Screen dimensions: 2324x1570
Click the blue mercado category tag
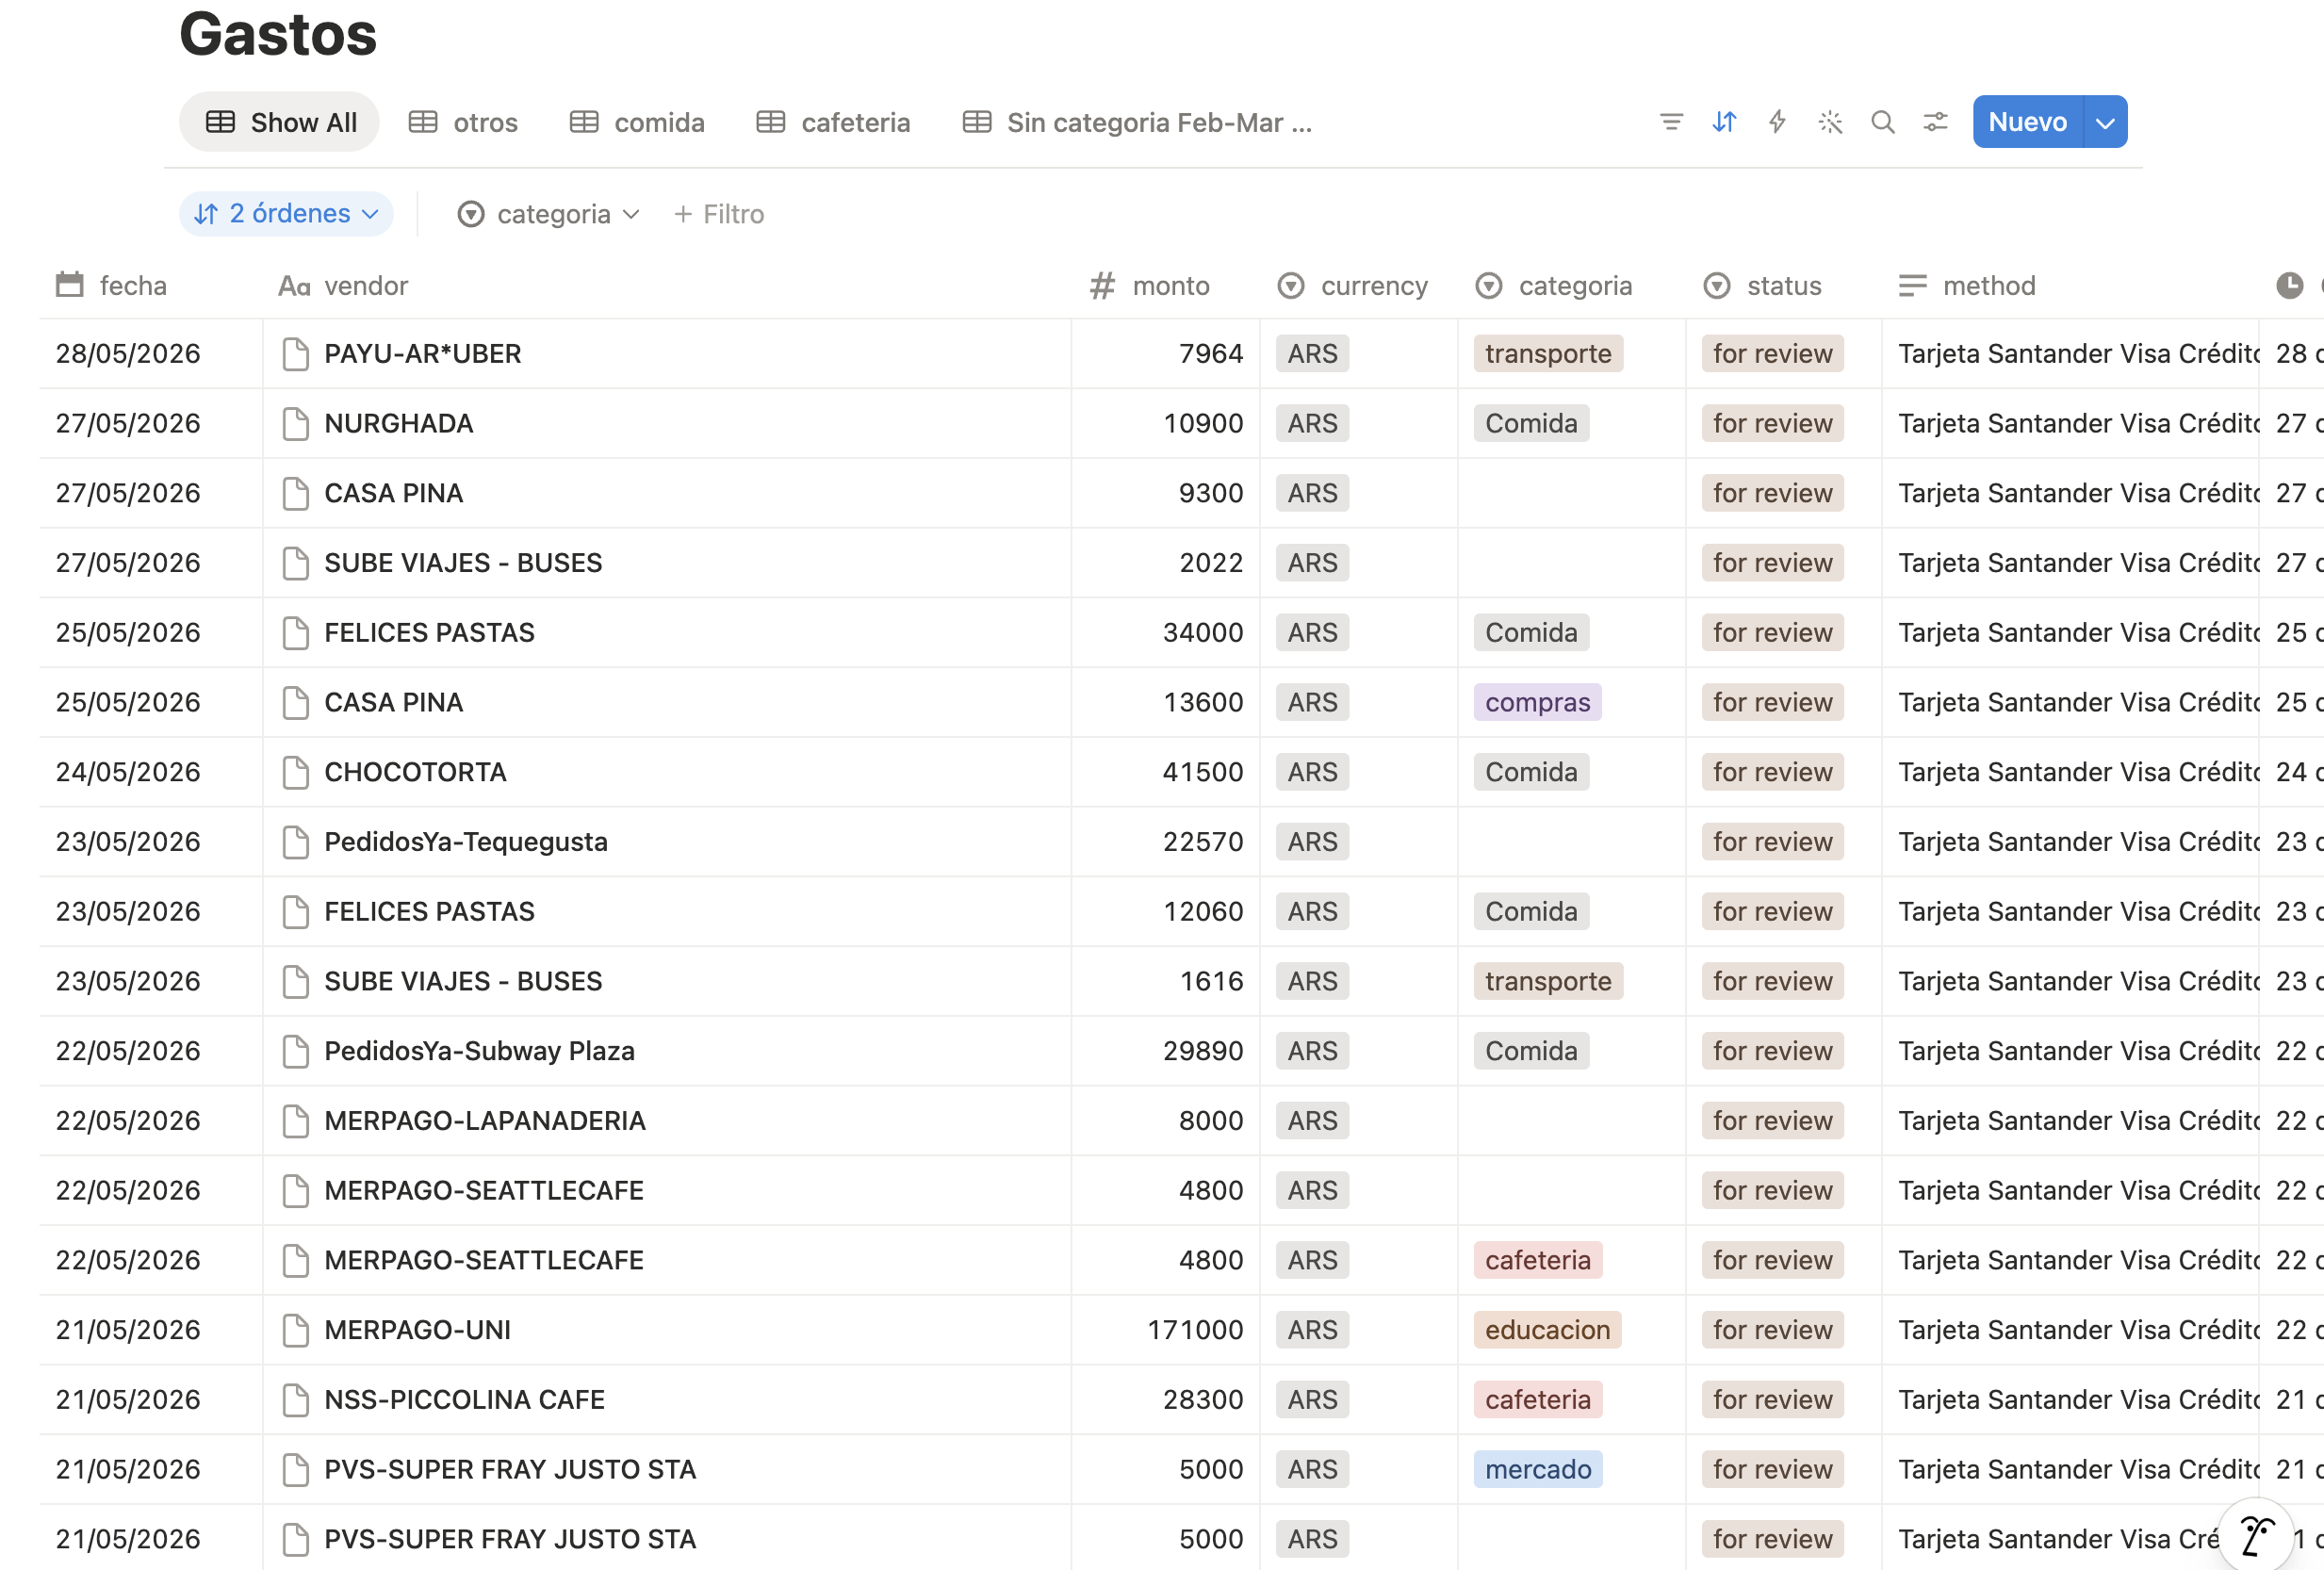click(x=1538, y=1469)
